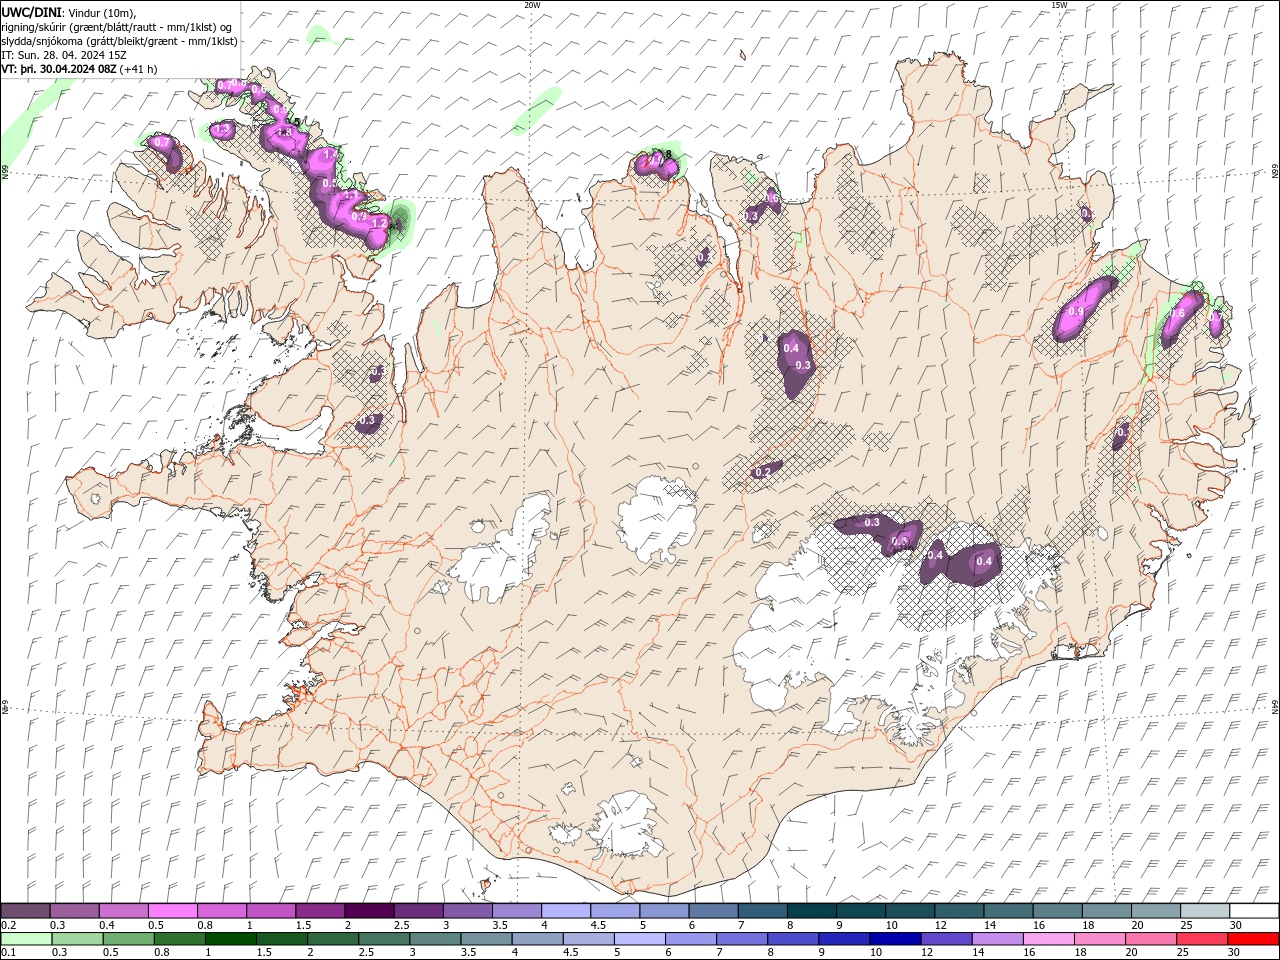Screen dimensions: 1280x960
Task: Select the lower-row purple swatch beginning at 12
Action: [x=947, y=938]
